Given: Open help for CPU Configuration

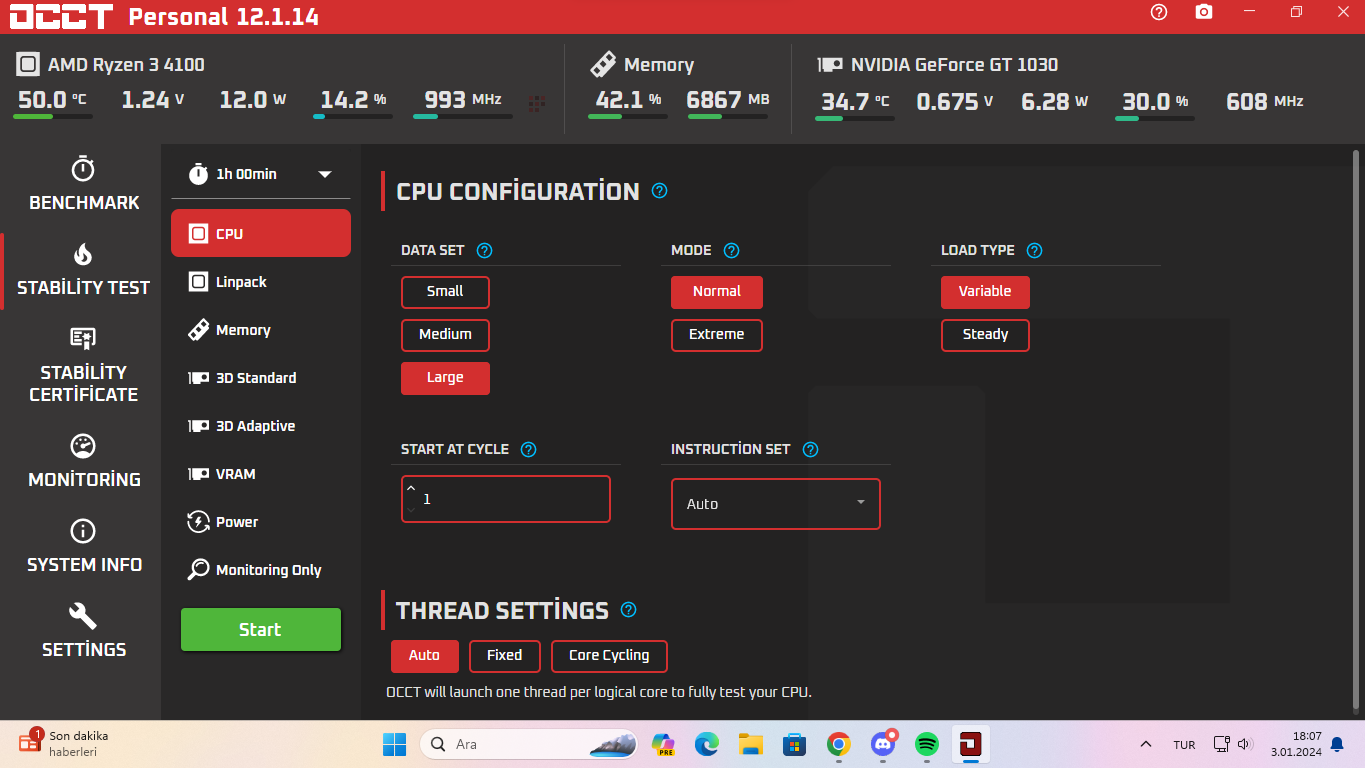Looking at the screenshot, I should click(659, 191).
